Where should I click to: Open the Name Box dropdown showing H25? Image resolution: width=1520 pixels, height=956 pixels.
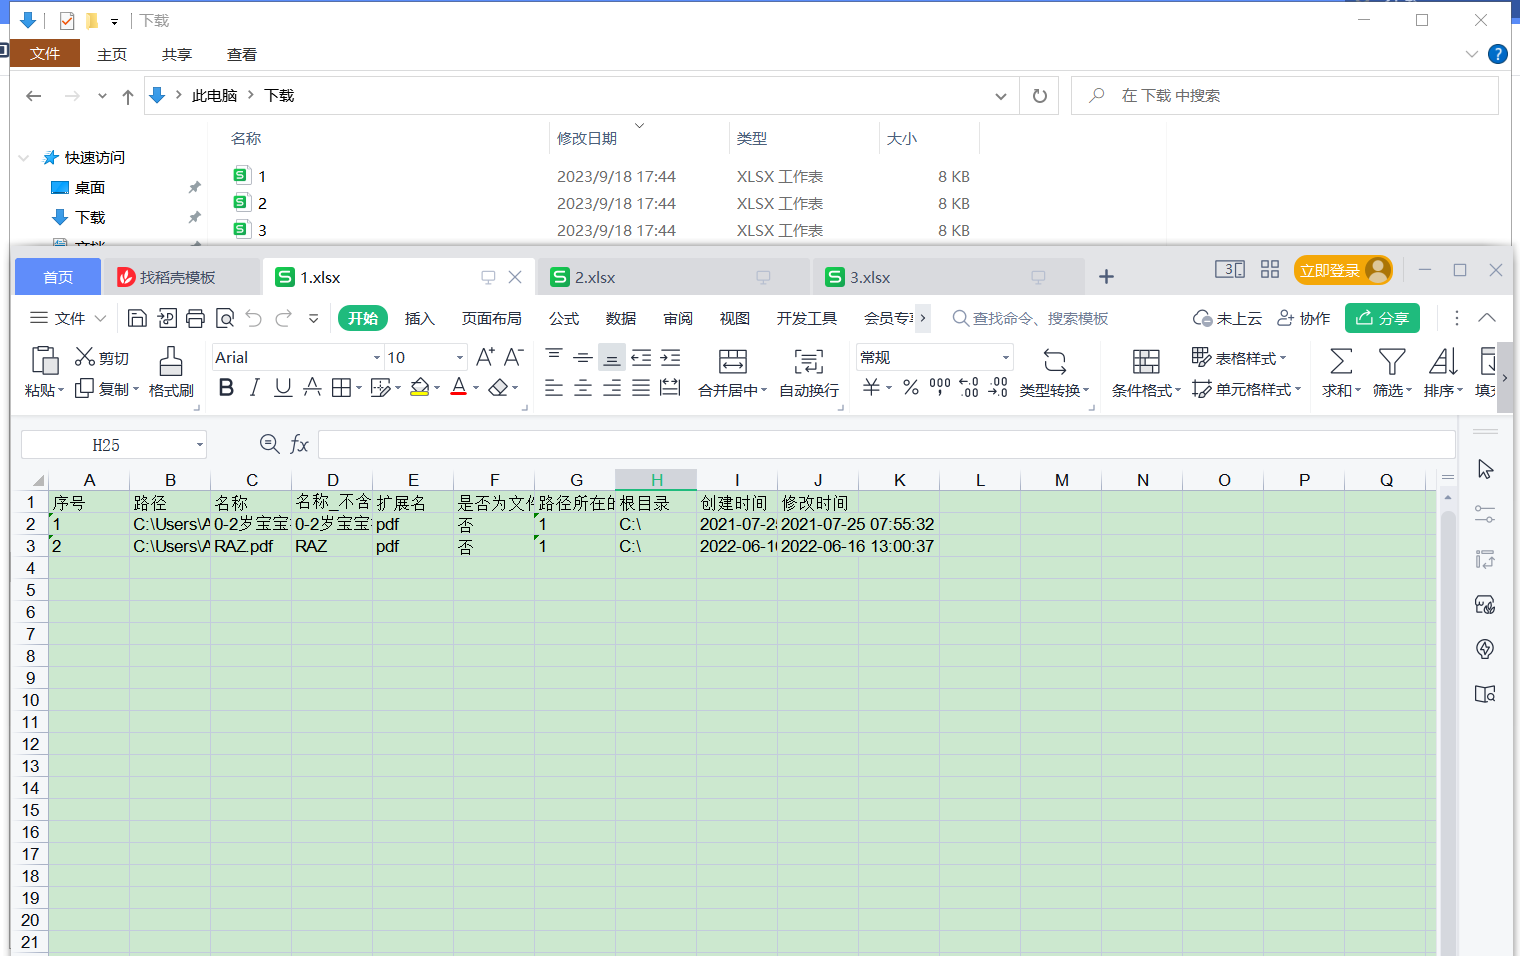(199, 445)
